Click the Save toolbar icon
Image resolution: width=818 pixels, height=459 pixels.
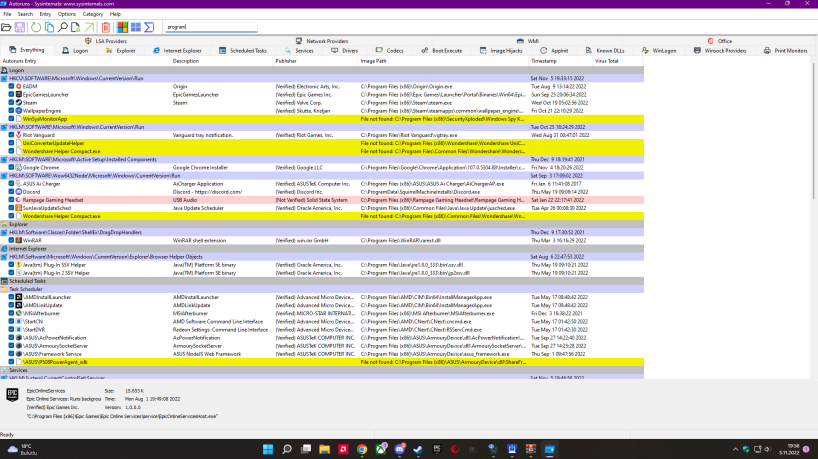coord(20,27)
